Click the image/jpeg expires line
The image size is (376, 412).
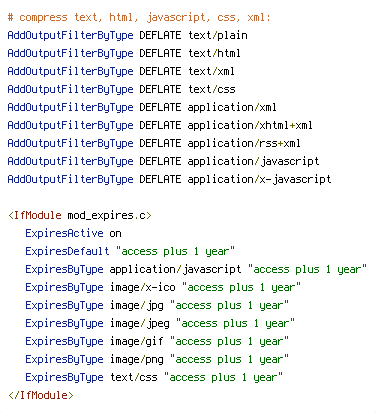click(x=160, y=323)
